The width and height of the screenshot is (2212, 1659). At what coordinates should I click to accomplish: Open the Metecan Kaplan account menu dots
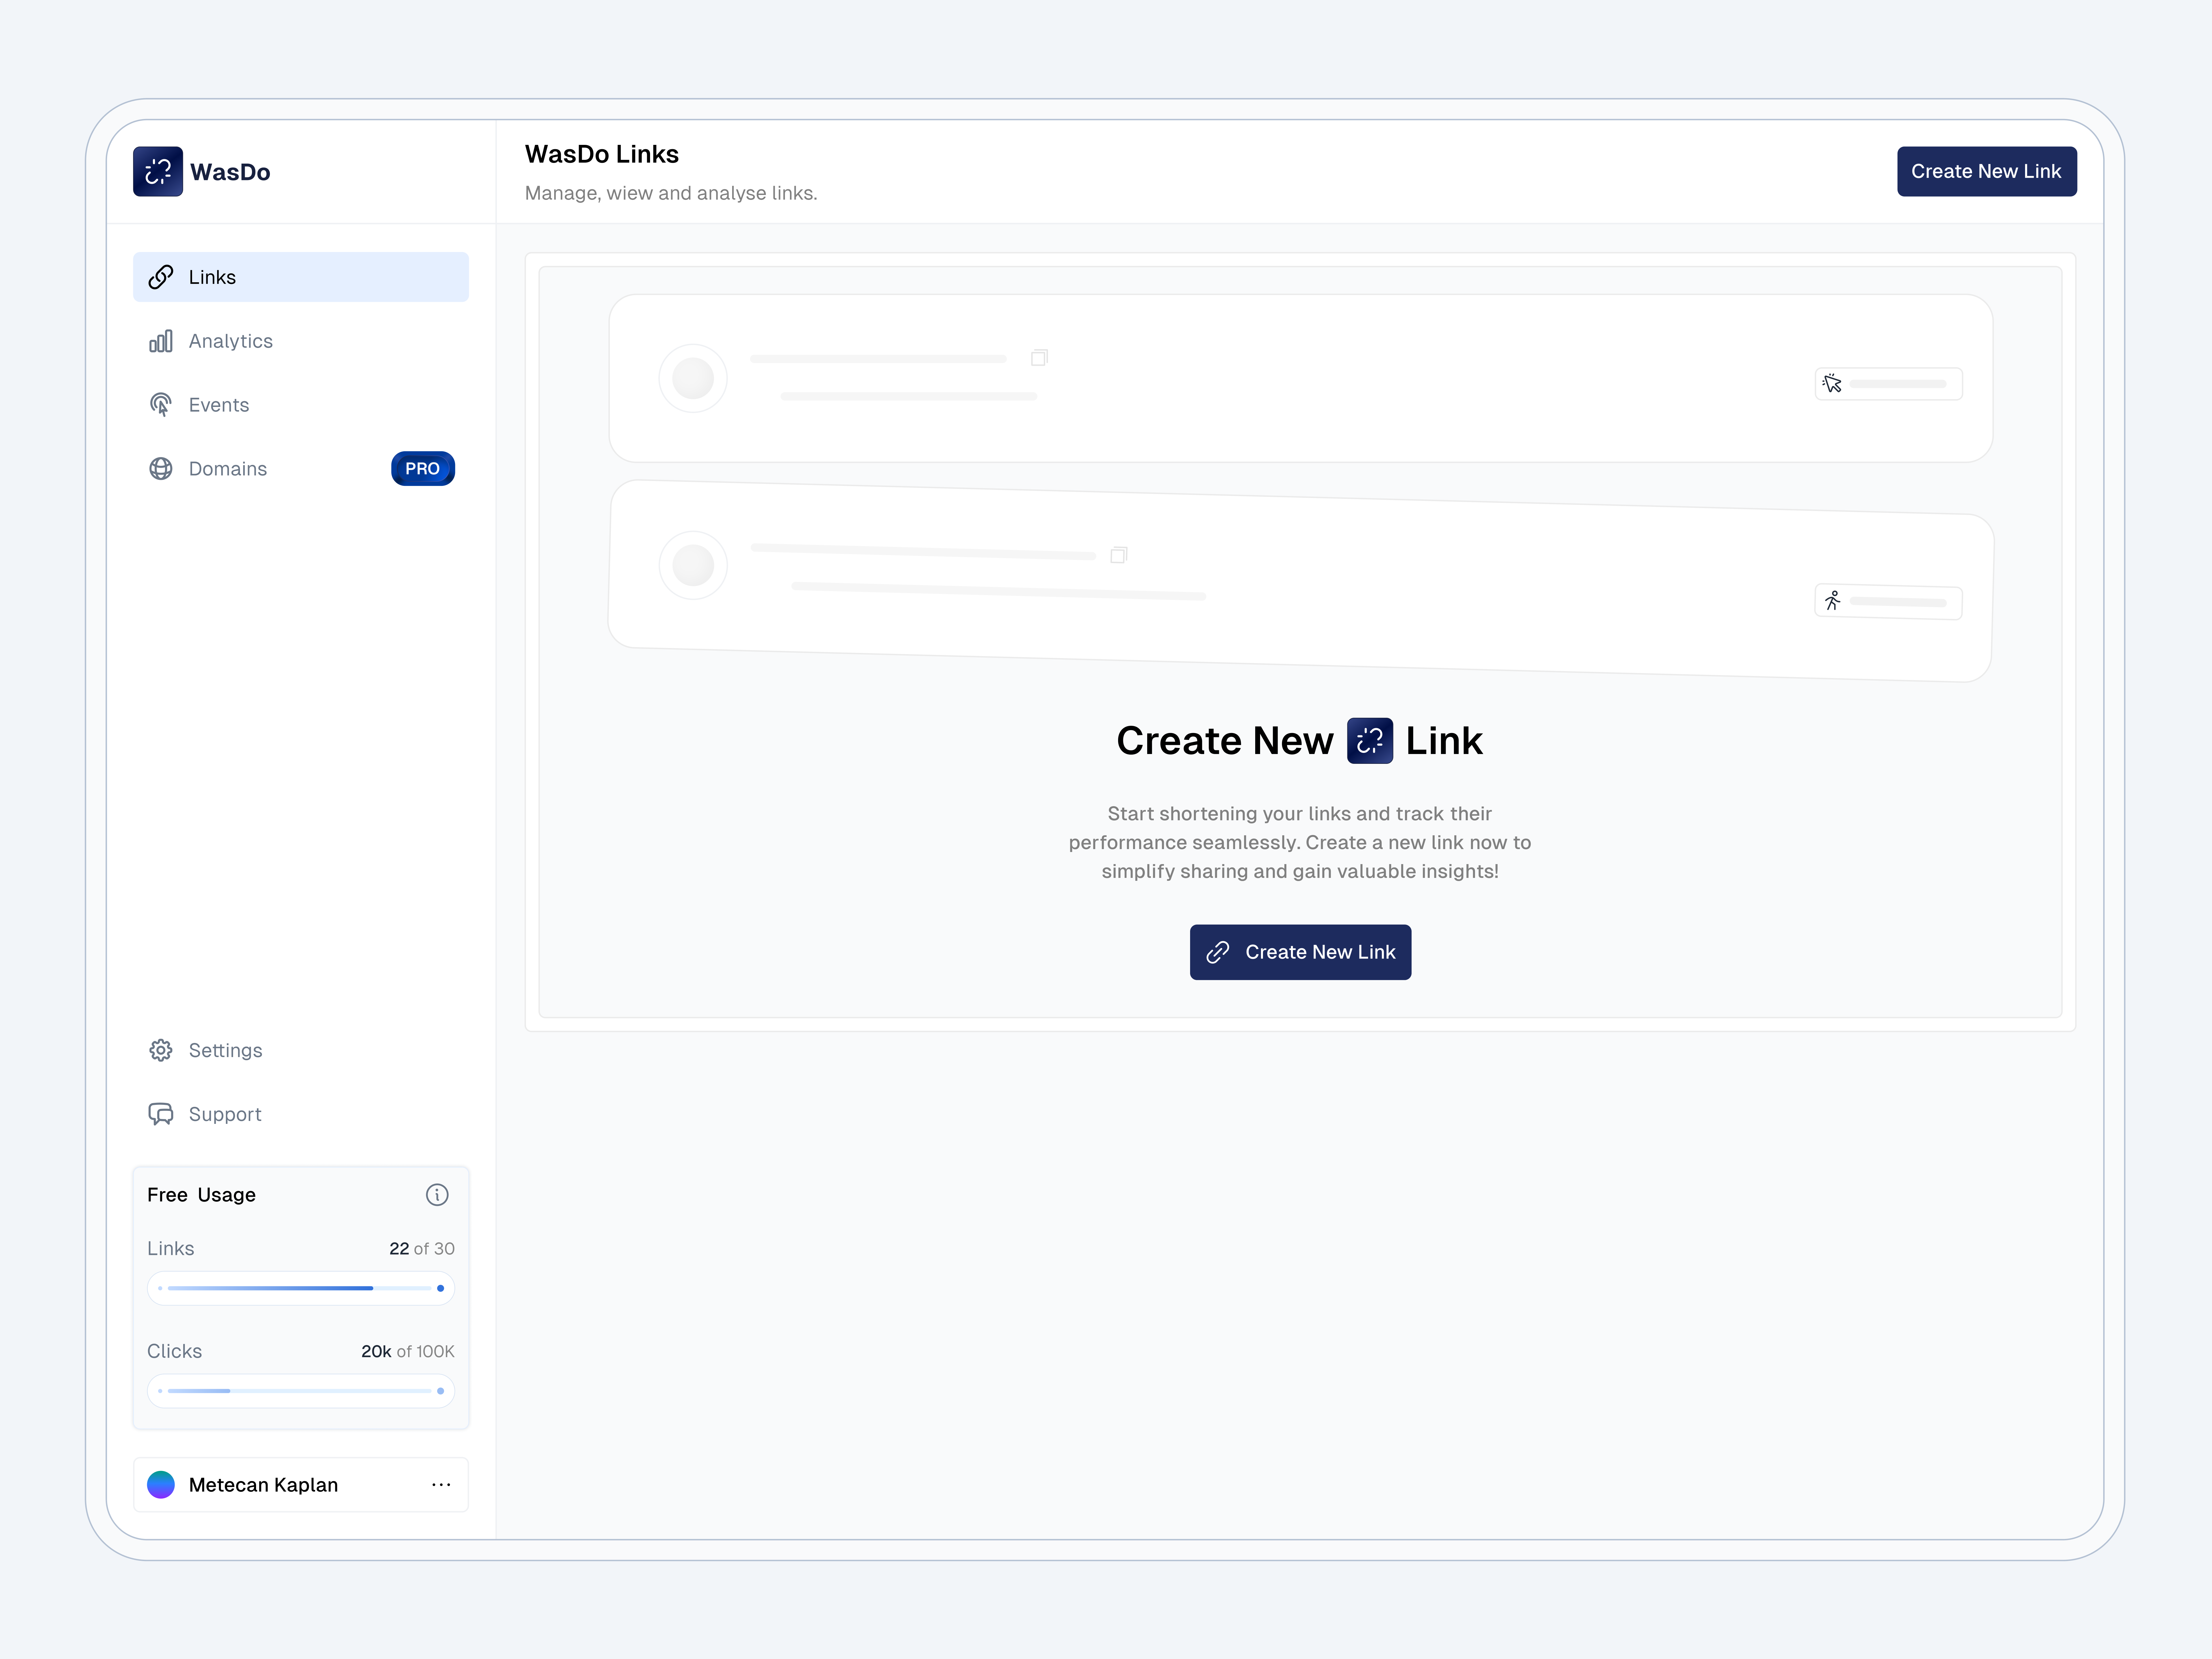pyautogui.click(x=441, y=1485)
